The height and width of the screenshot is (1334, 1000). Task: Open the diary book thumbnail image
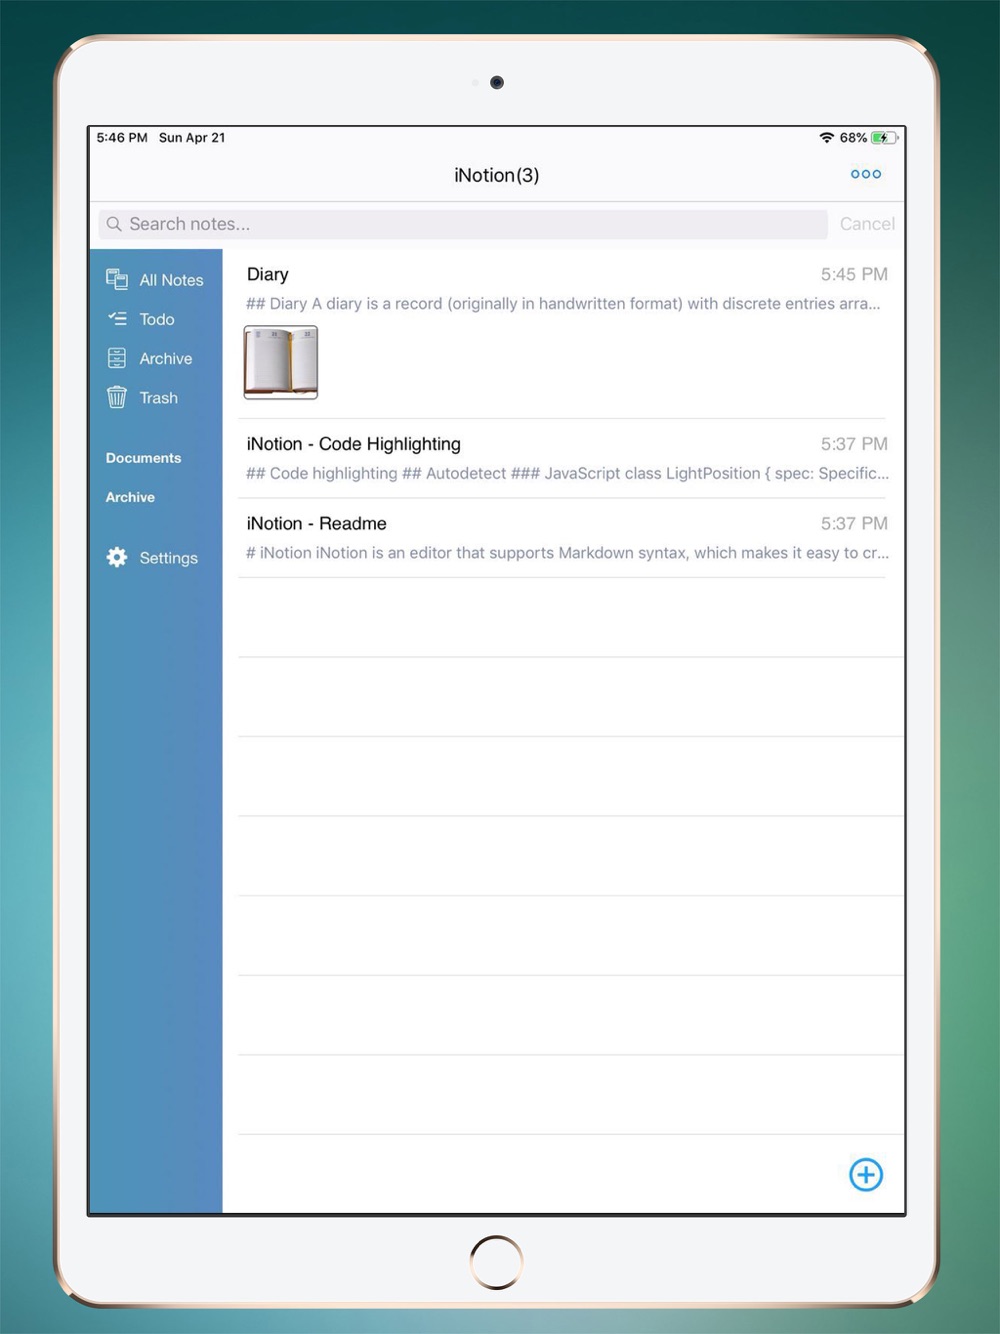(x=281, y=362)
